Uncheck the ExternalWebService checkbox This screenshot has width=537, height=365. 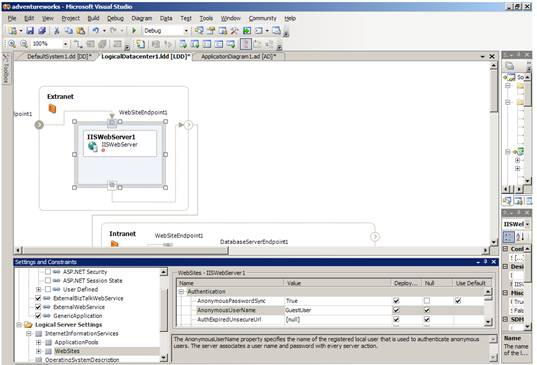click(38, 307)
